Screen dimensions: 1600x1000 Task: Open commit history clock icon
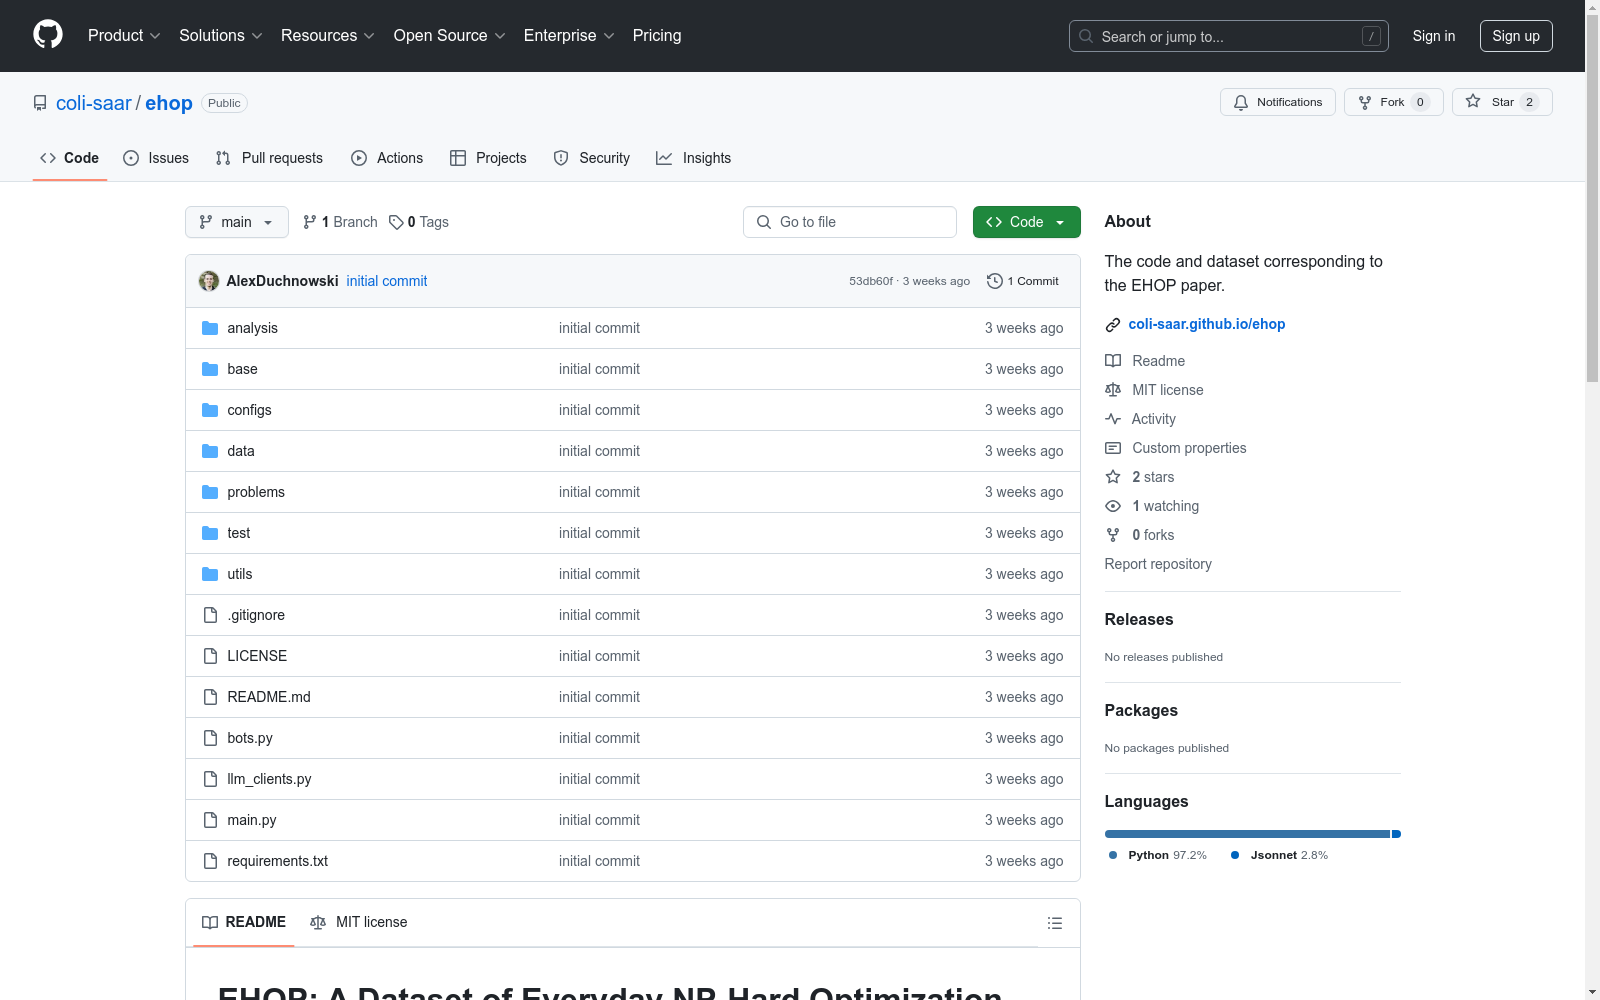coord(994,281)
